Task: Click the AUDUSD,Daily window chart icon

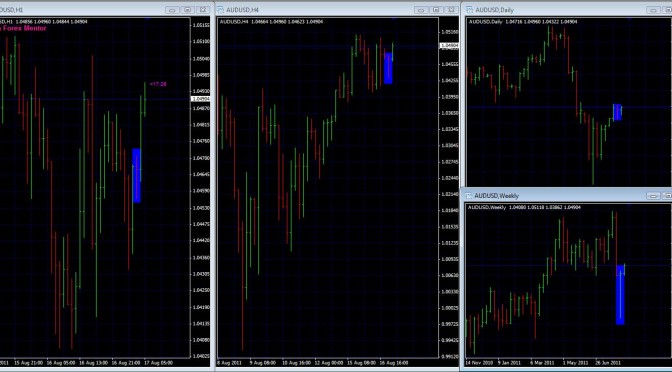Action: click(469, 9)
